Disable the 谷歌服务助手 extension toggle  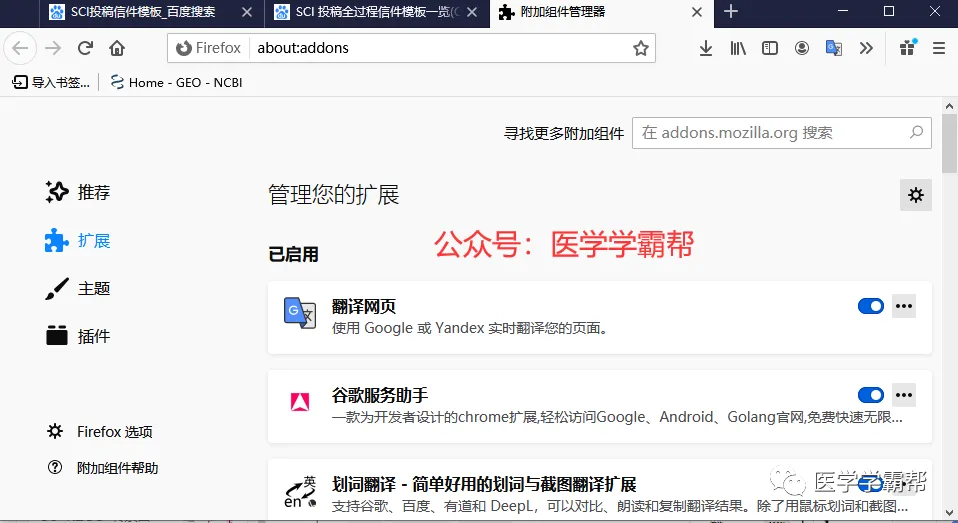tap(871, 395)
